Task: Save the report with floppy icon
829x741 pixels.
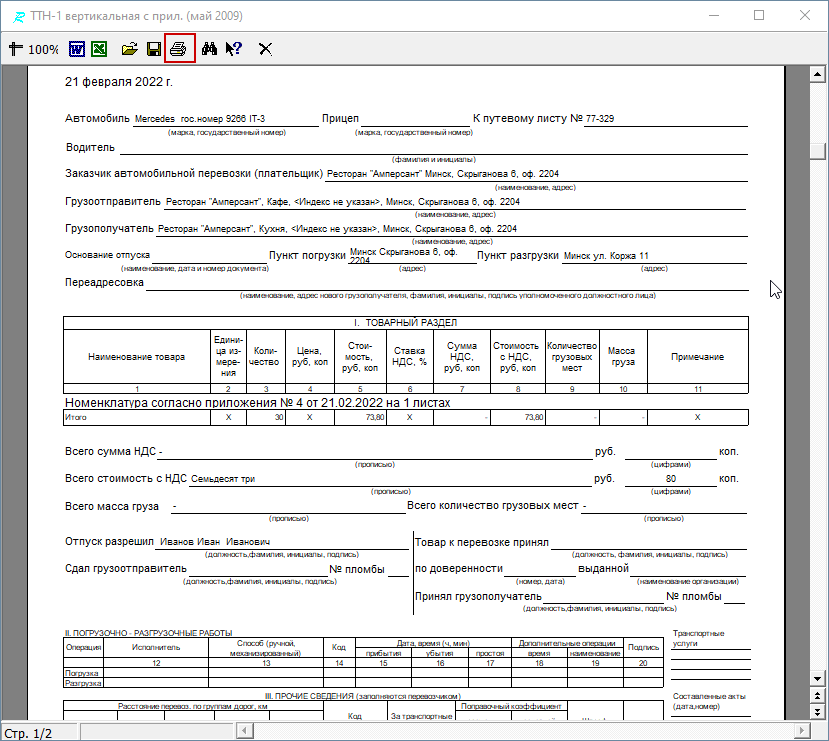Action: (154, 48)
